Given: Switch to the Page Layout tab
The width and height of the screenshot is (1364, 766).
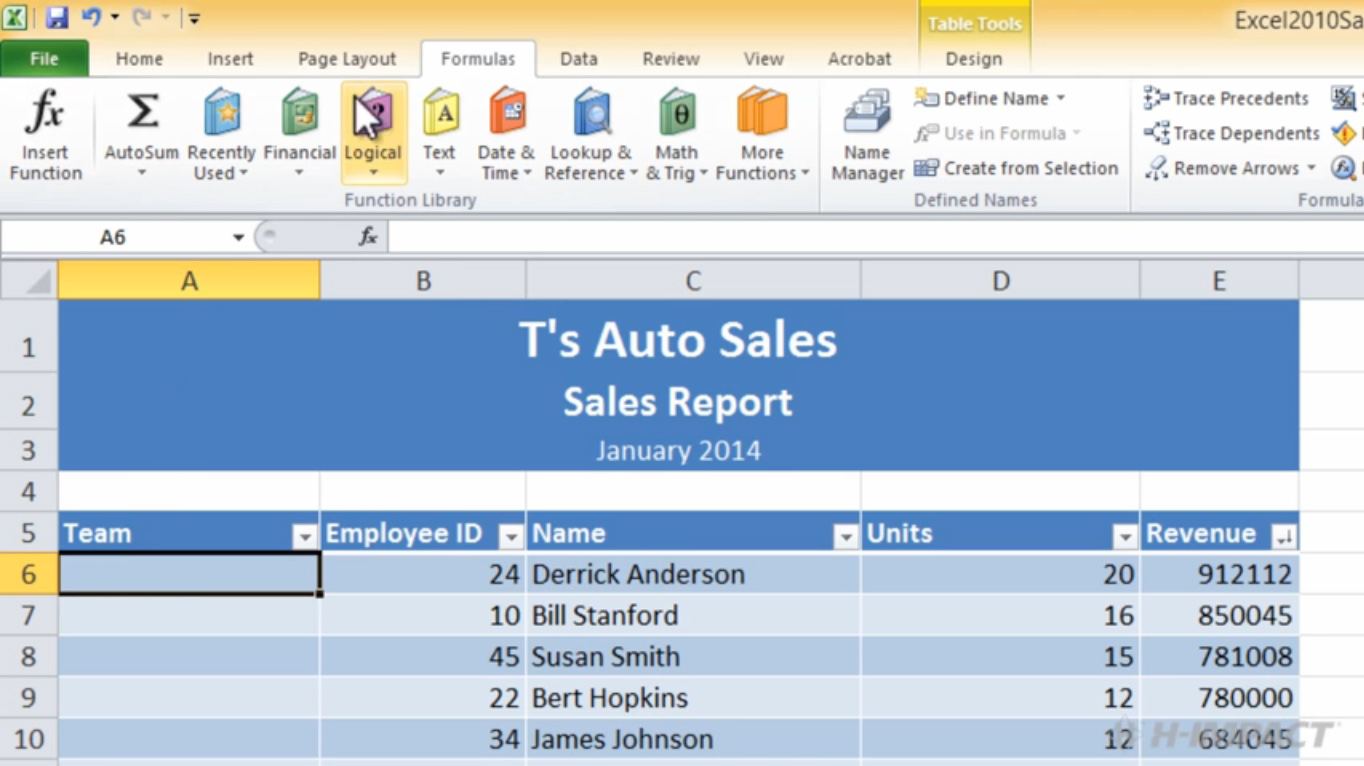Looking at the screenshot, I should [x=347, y=59].
